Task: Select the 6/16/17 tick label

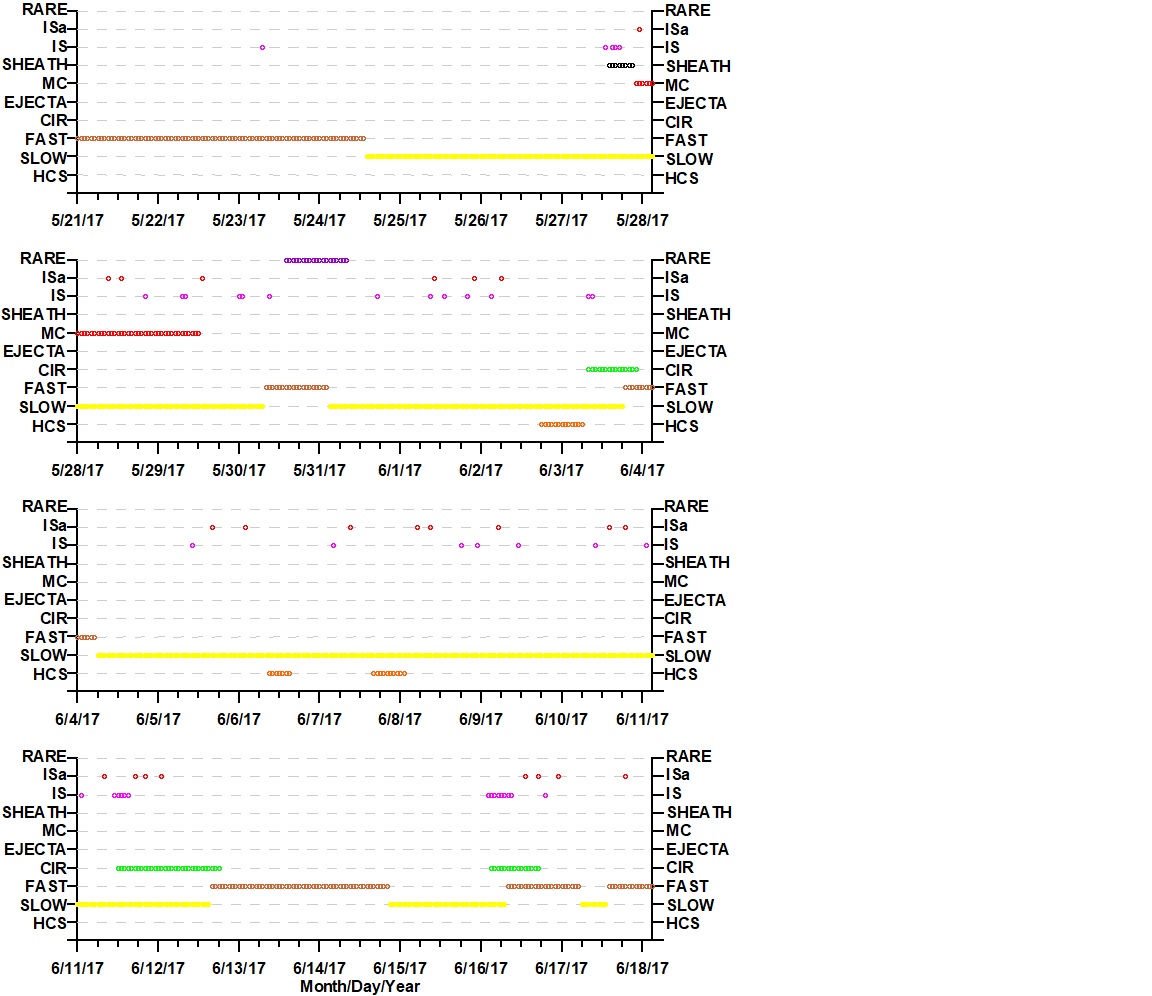Action: click(480, 968)
